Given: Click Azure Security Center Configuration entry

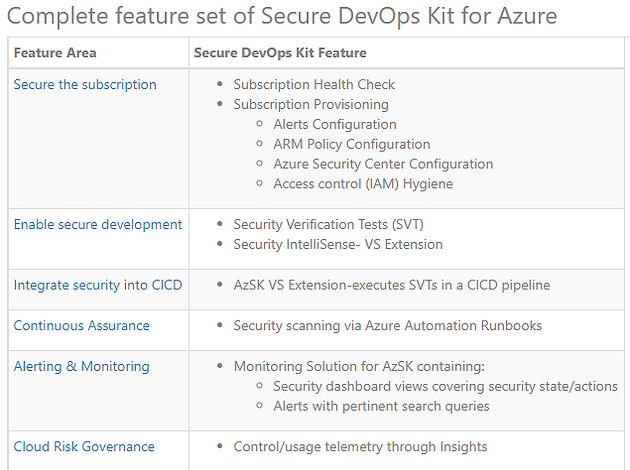Looking at the screenshot, I should 383,164.
